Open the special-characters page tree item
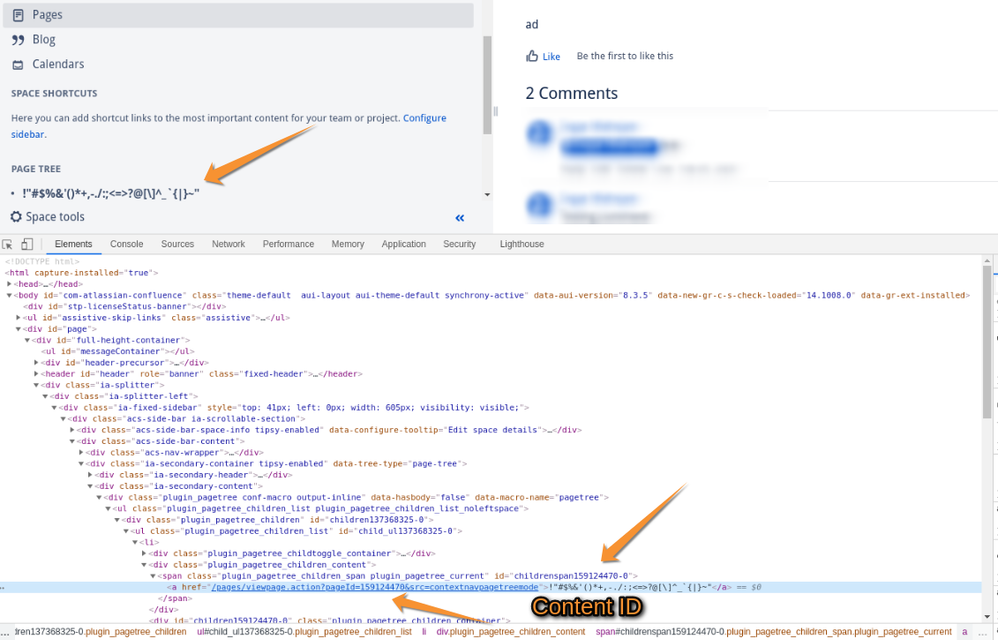Screen dimensions: 998x640 point(111,193)
